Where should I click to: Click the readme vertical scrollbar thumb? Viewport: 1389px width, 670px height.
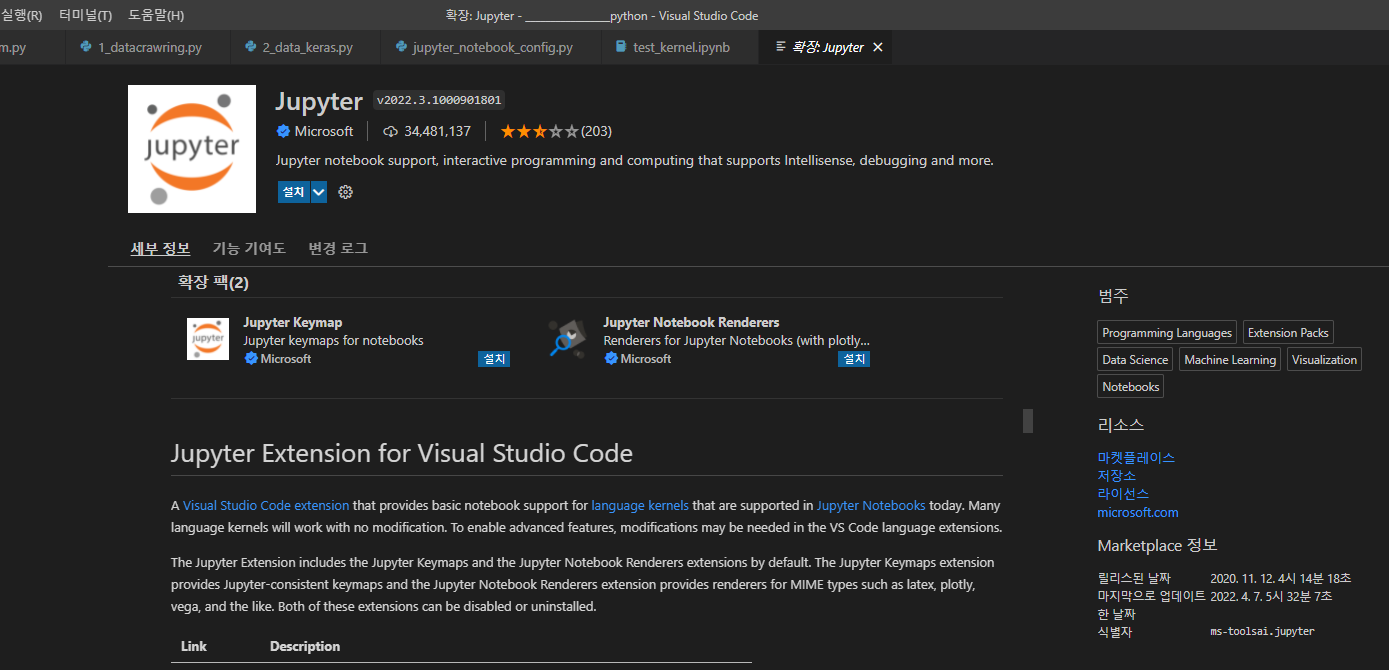1027,421
